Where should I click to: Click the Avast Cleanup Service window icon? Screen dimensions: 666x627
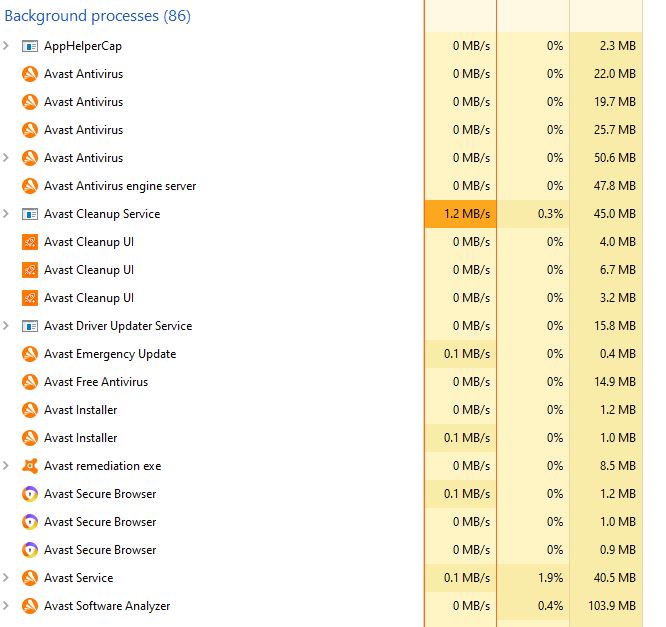click(x=30, y=214)
